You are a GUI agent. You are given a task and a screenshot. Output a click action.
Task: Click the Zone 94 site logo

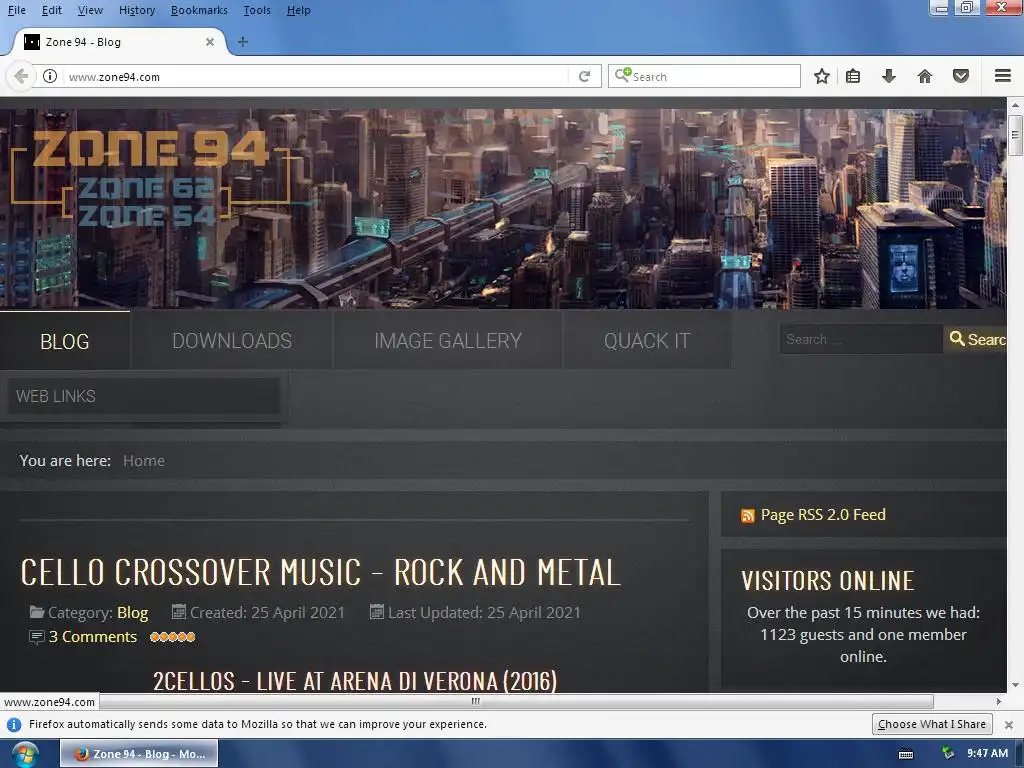(150, 178)
